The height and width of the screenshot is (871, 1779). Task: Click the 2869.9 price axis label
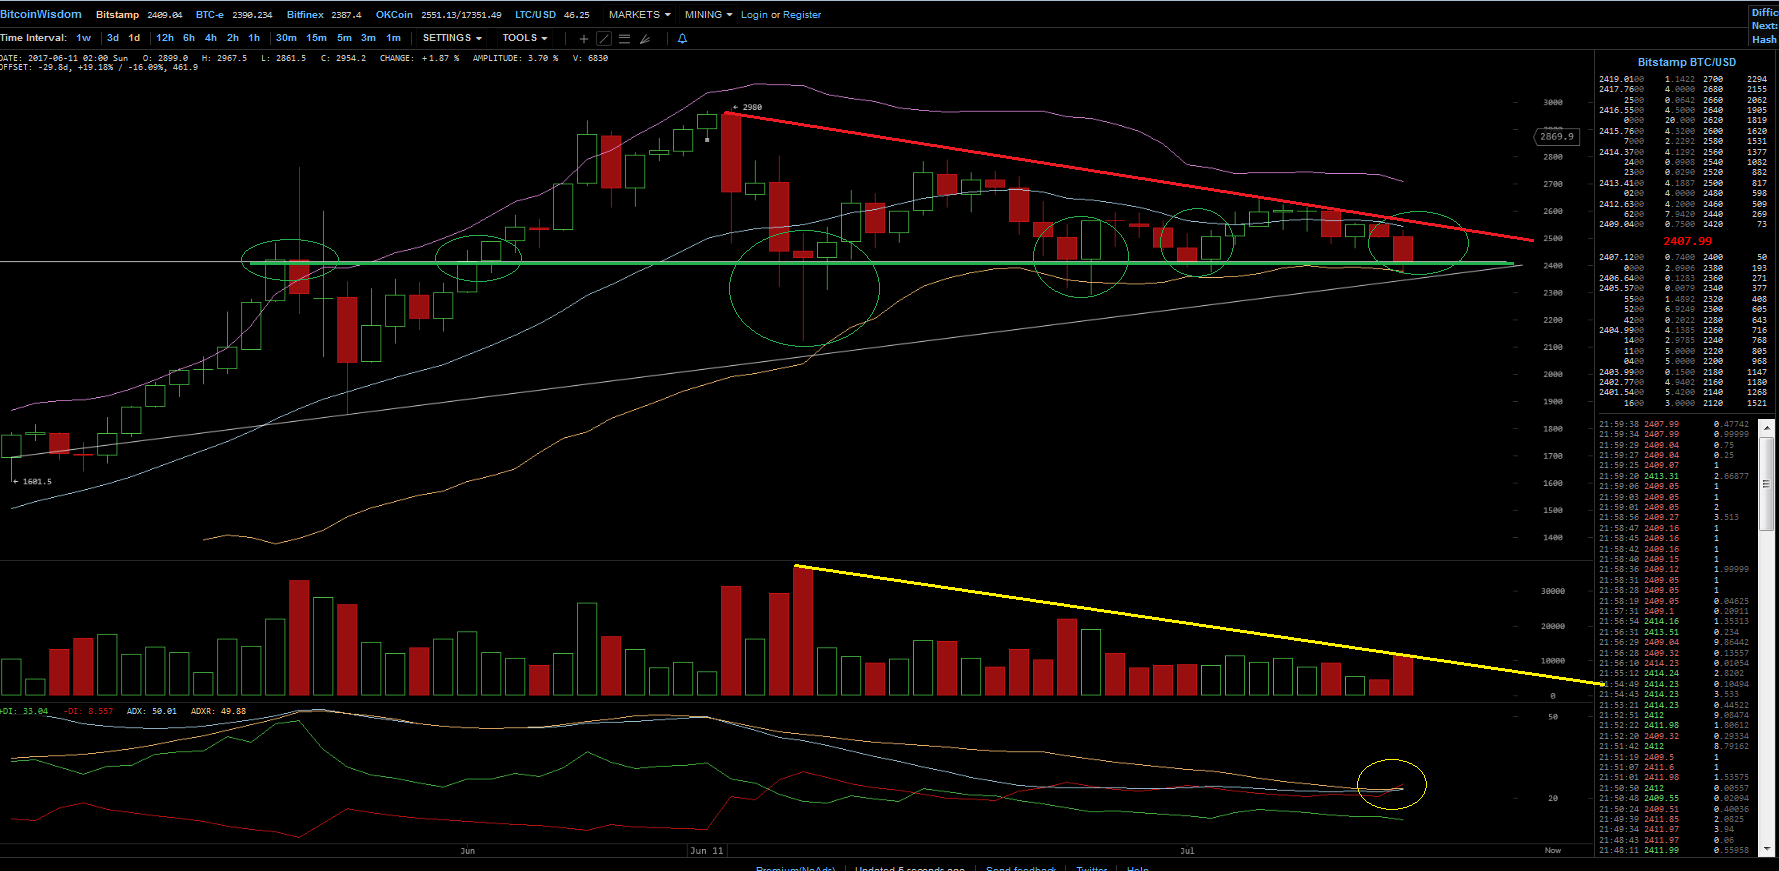click(x=1557, y=136)
